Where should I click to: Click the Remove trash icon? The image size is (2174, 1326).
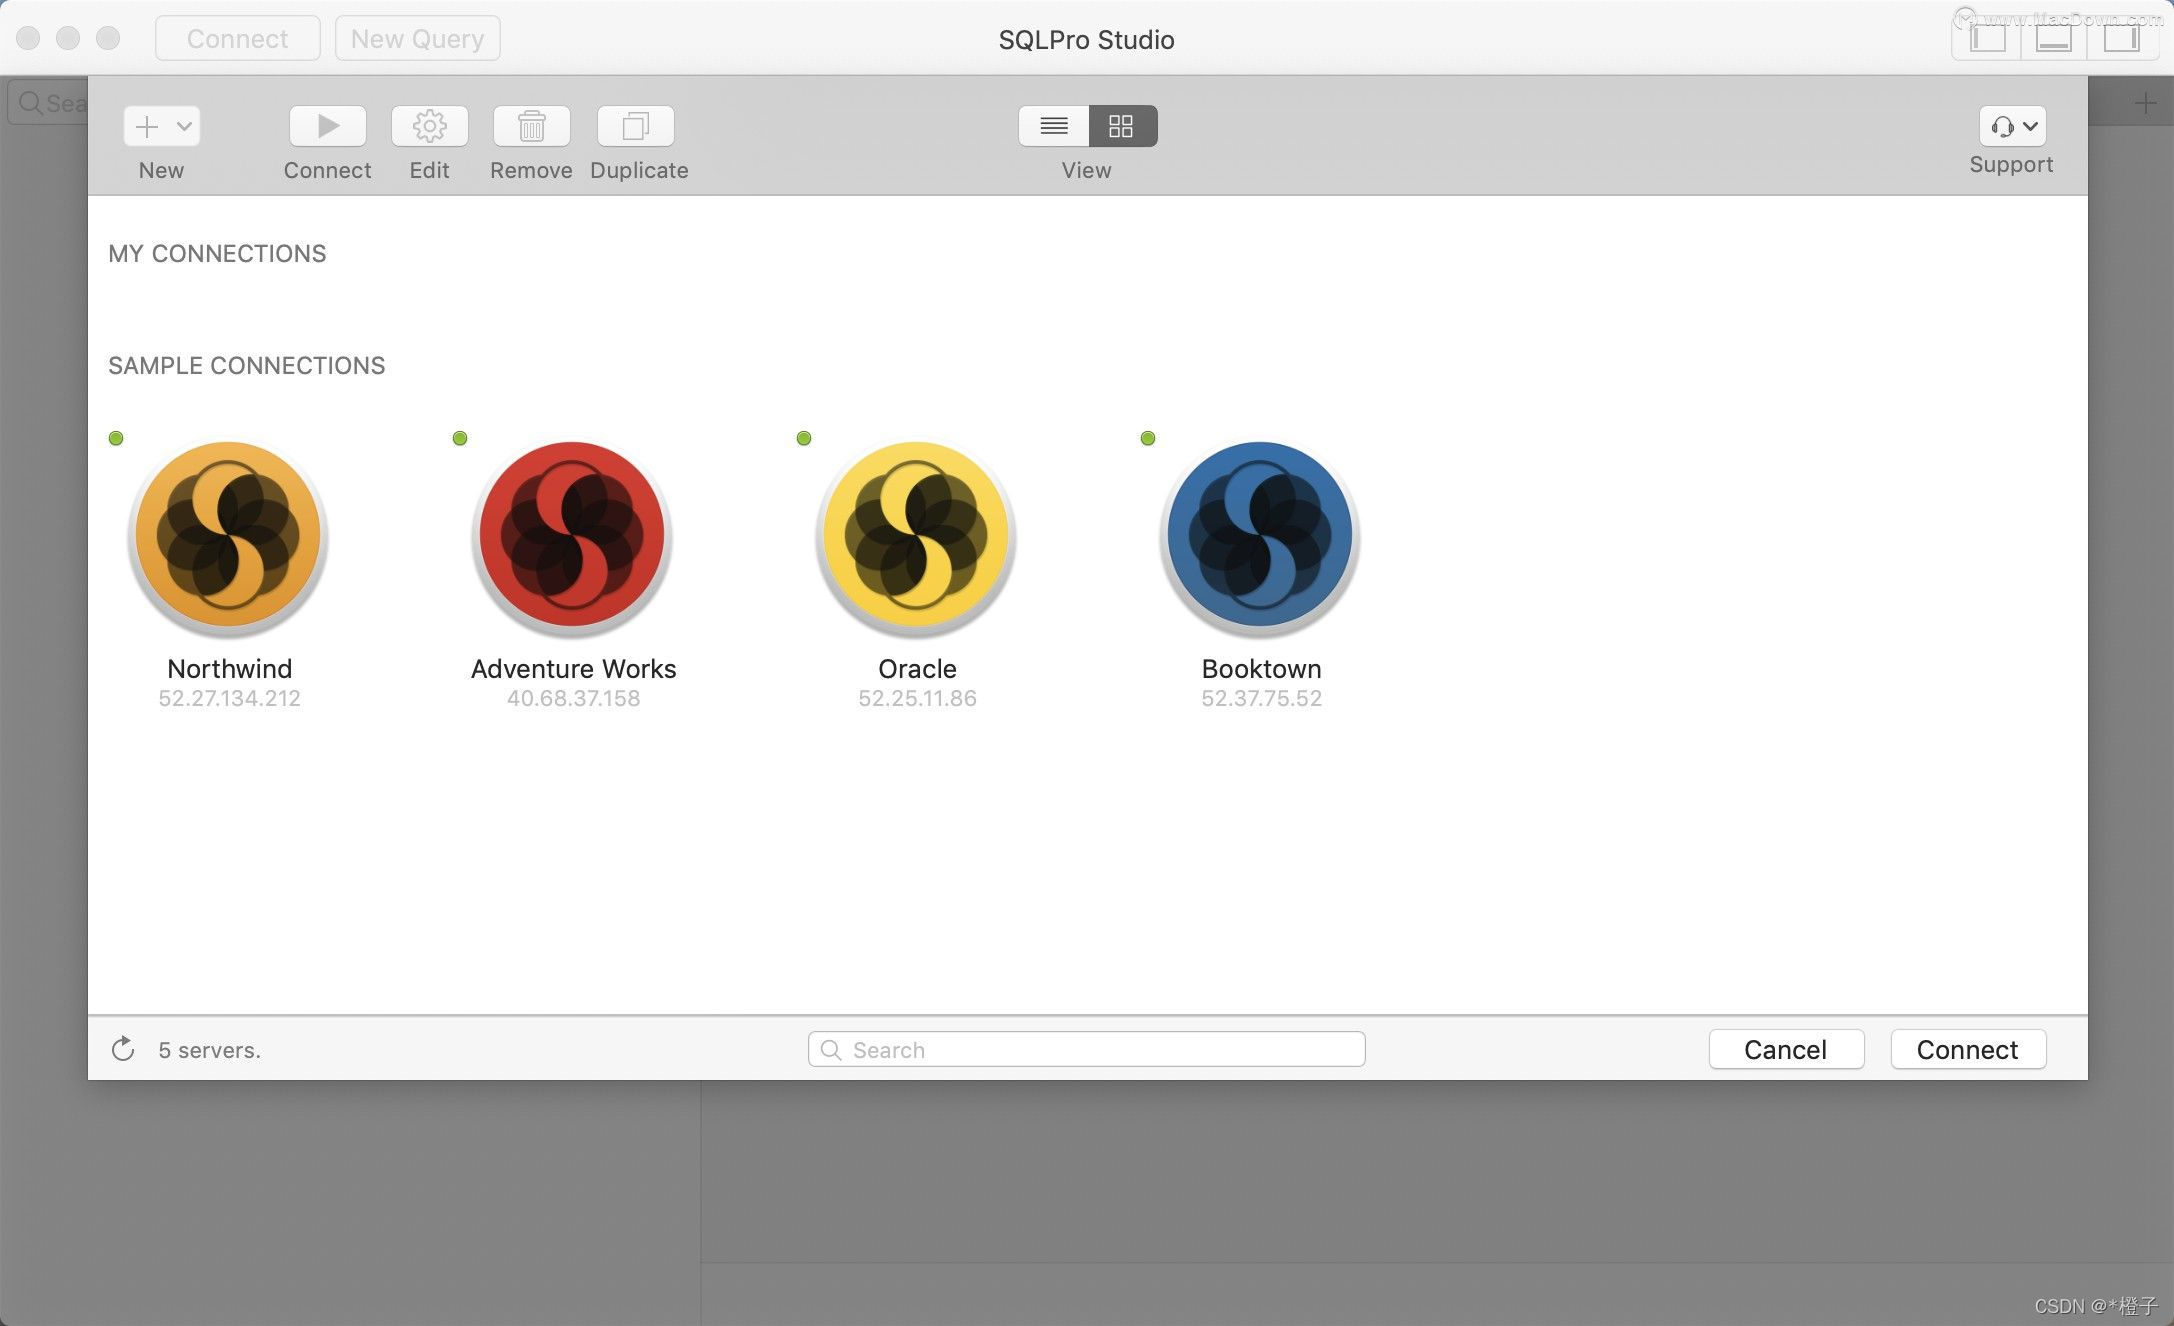point(531,126)
